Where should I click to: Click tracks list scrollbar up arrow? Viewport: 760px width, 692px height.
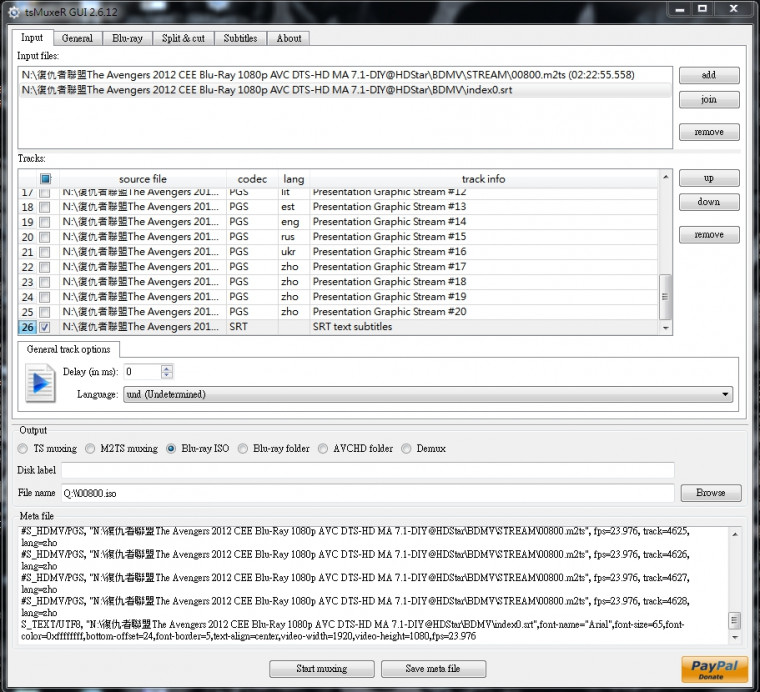click(665, 177)
